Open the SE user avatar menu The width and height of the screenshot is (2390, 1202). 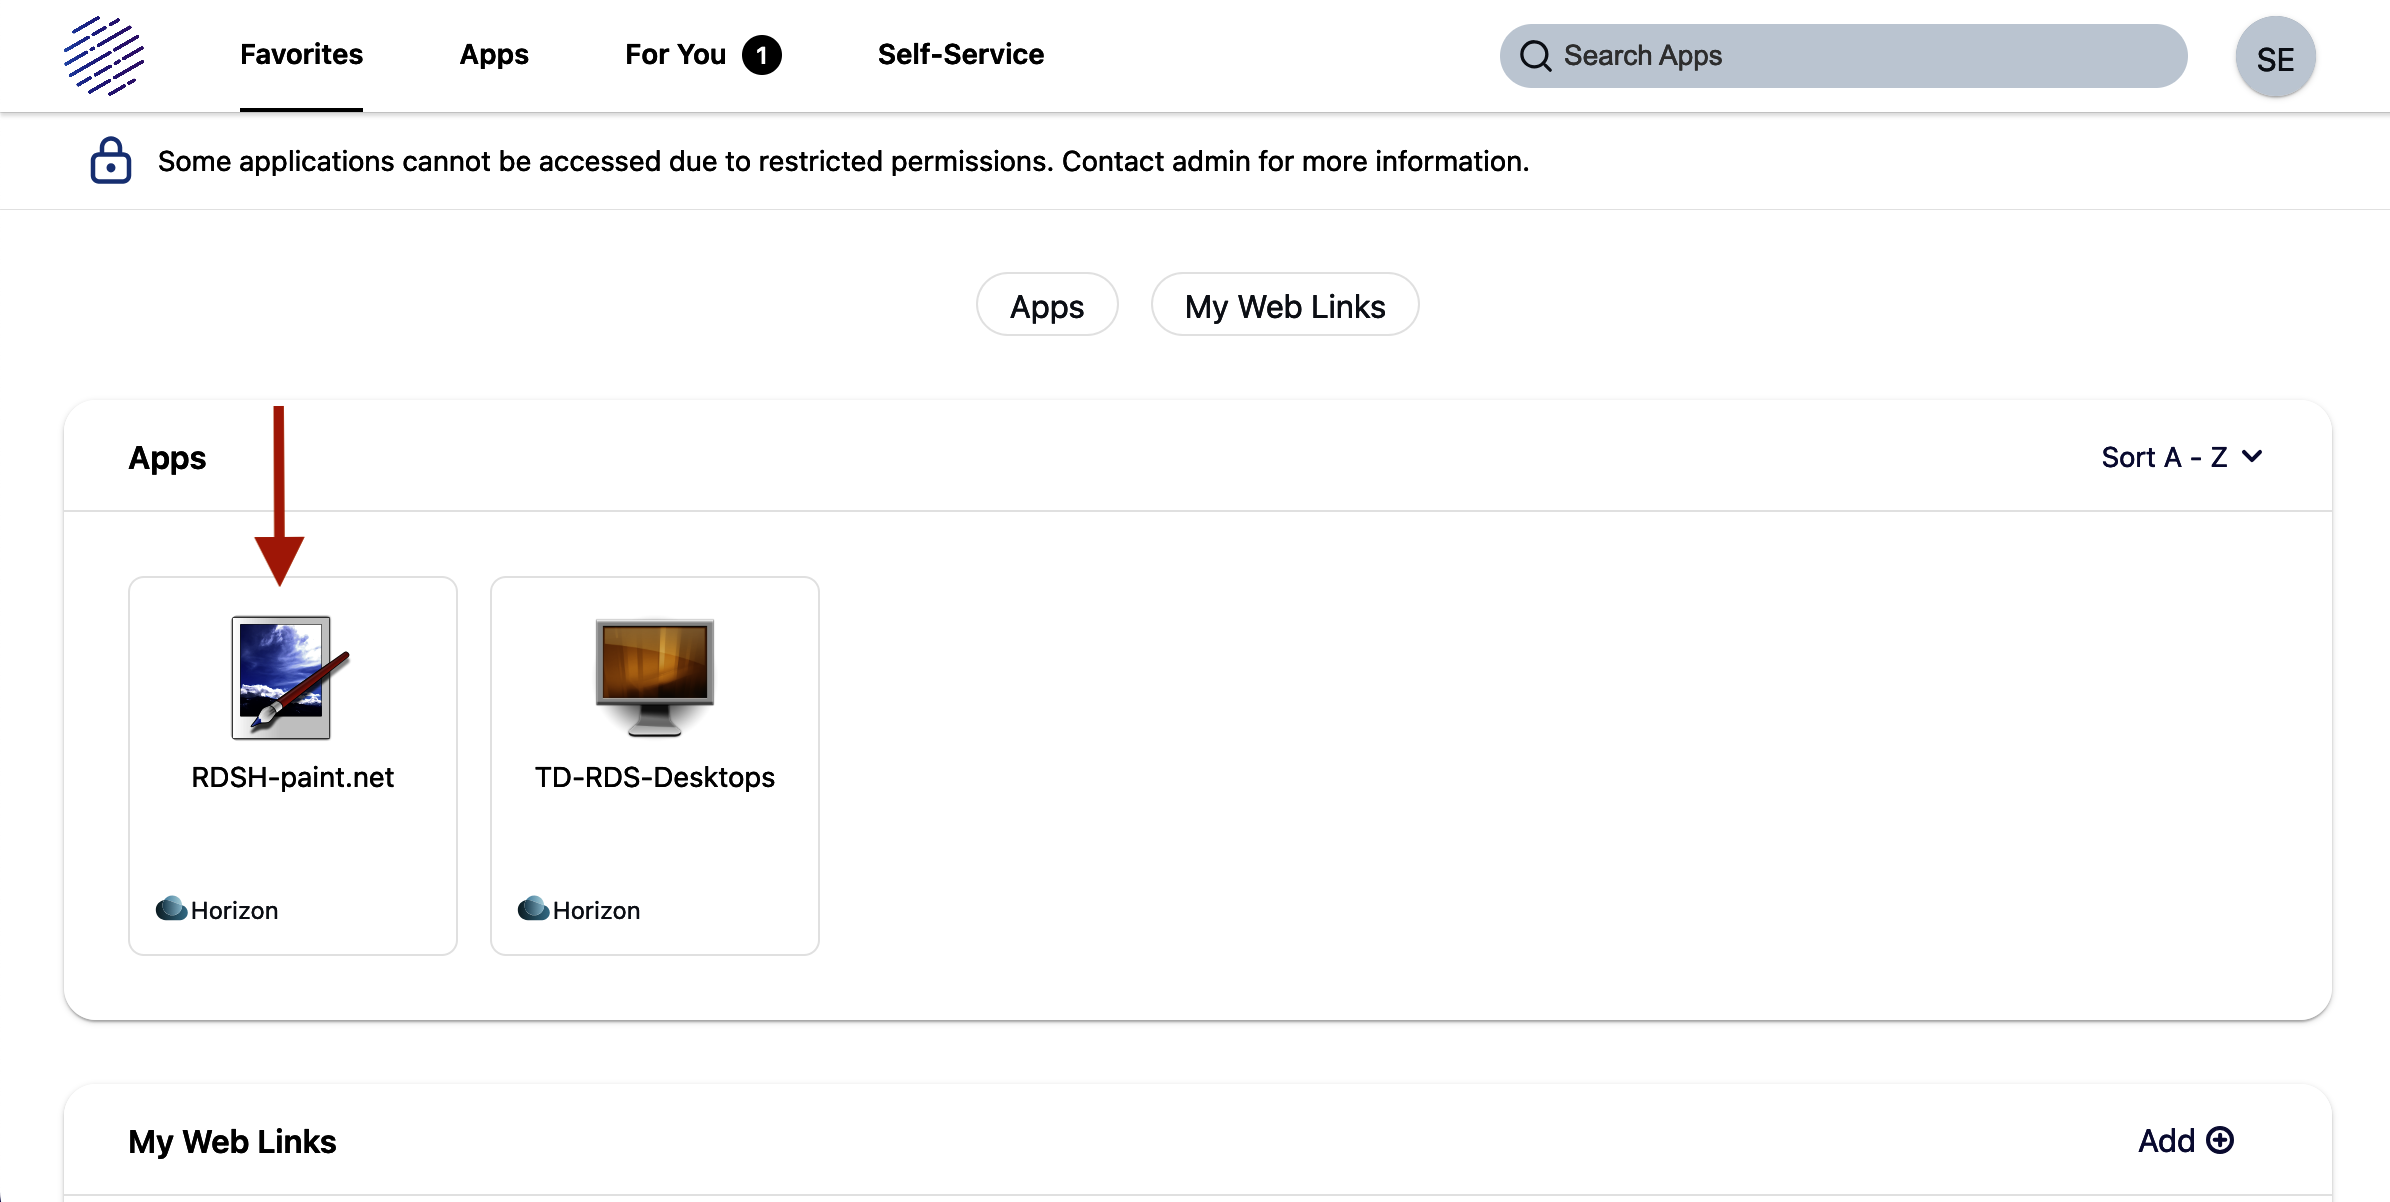2275,58
